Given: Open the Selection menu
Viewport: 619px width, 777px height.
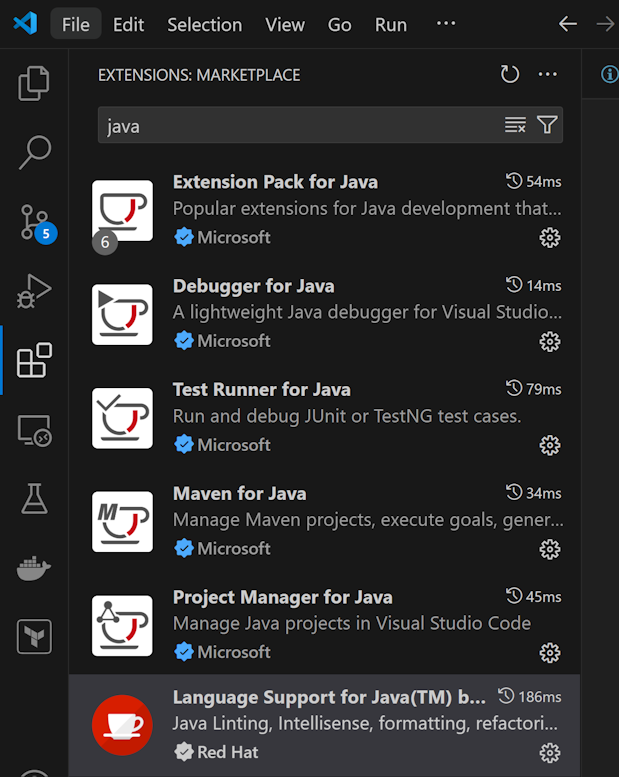Looking at the screenshot, I should [205, 24].
